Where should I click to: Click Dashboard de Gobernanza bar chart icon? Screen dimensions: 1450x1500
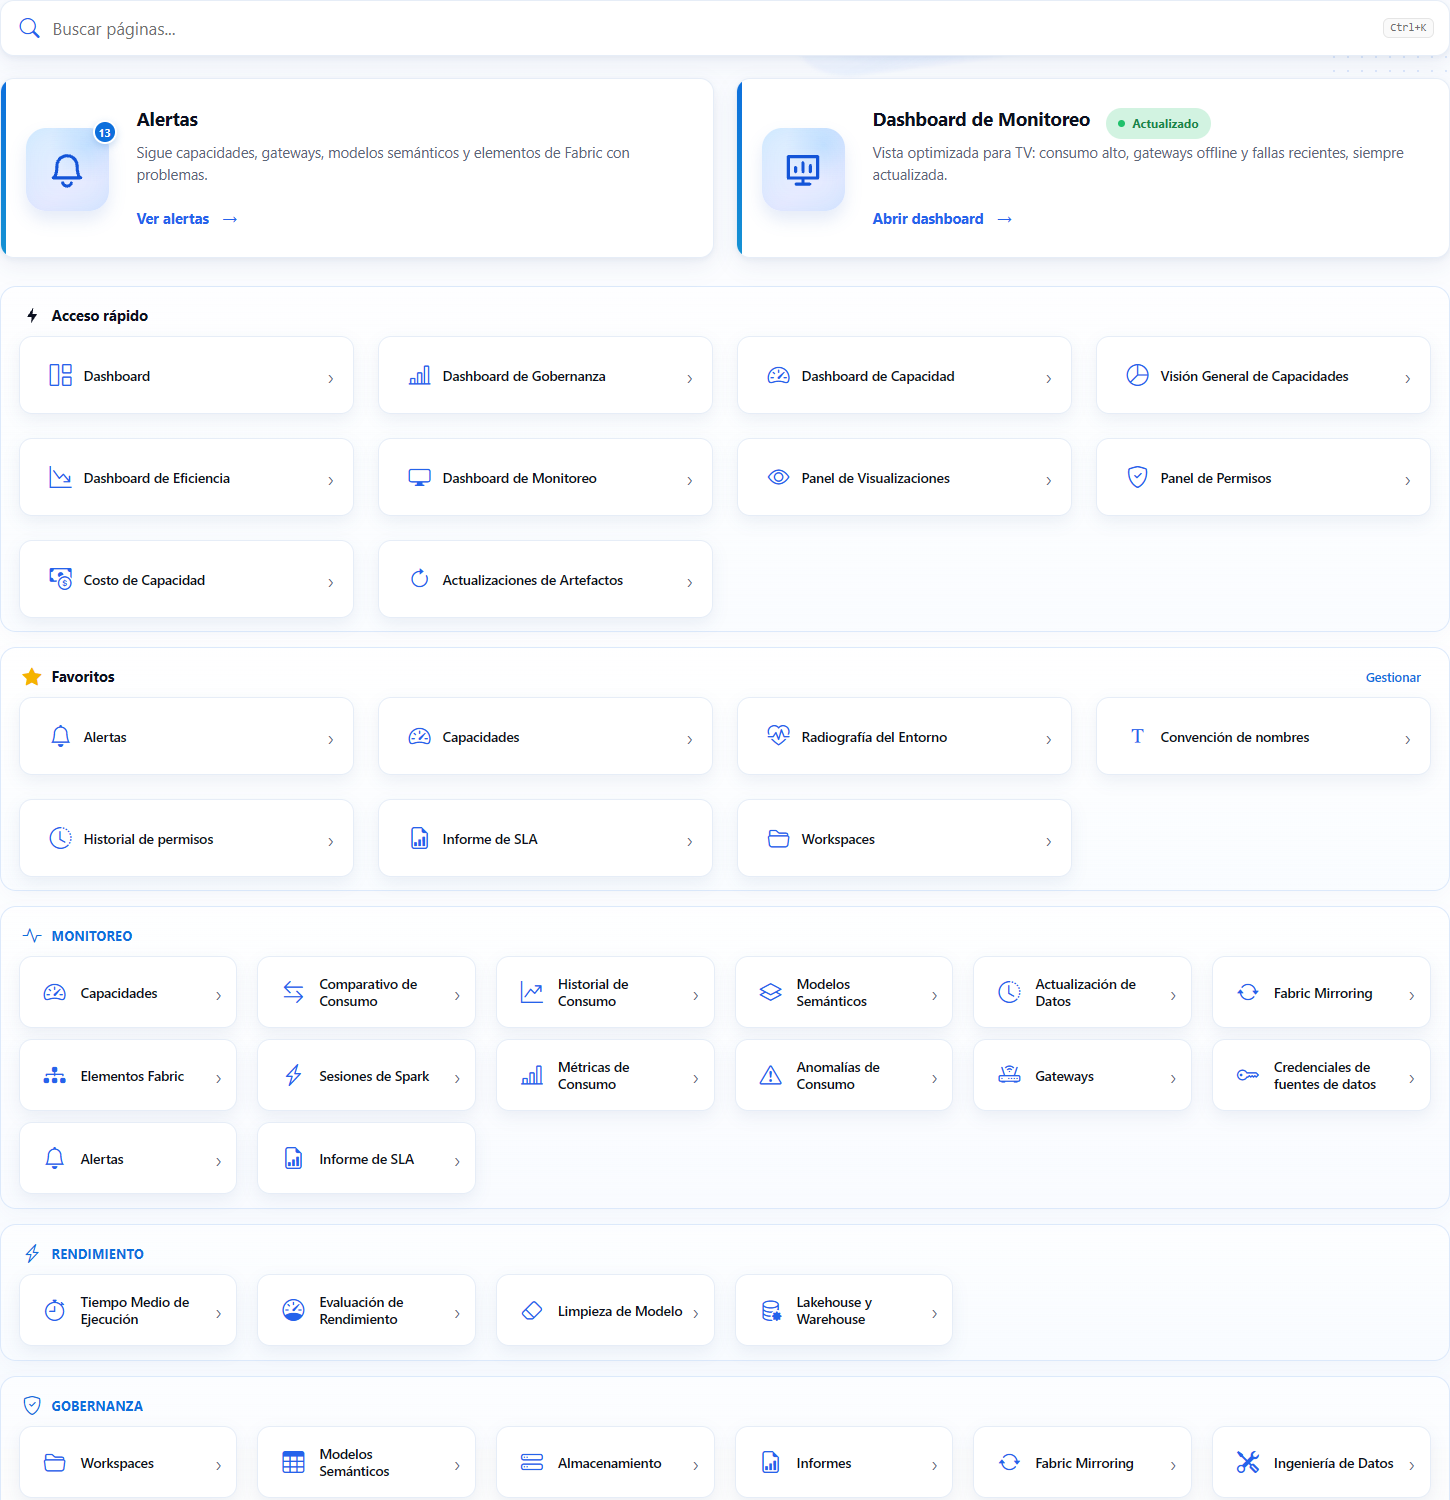420,375
